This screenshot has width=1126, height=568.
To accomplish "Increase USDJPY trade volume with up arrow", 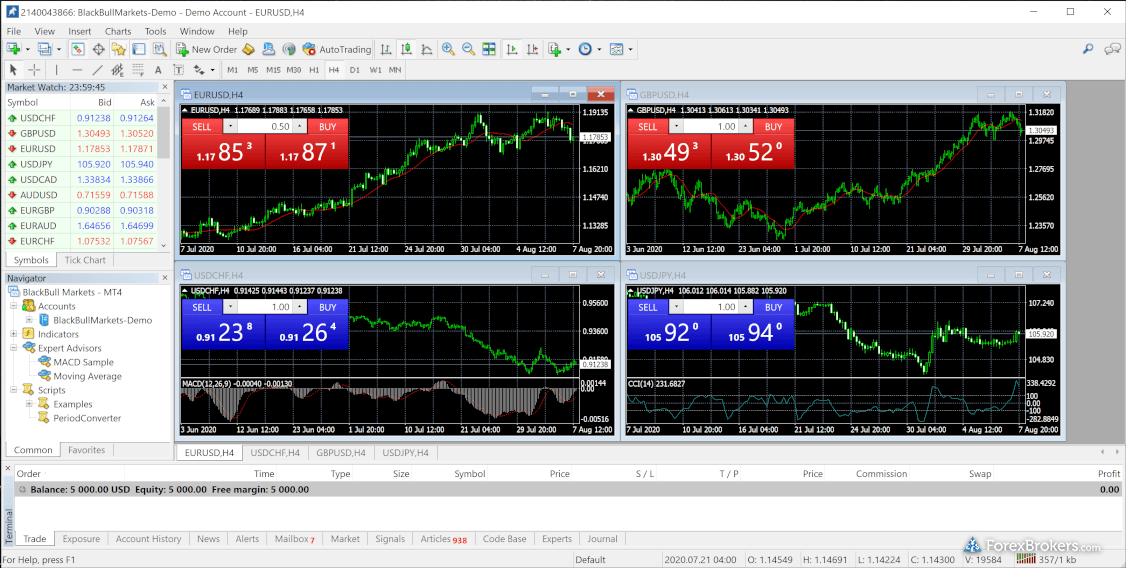I will [x=746, y=307].
